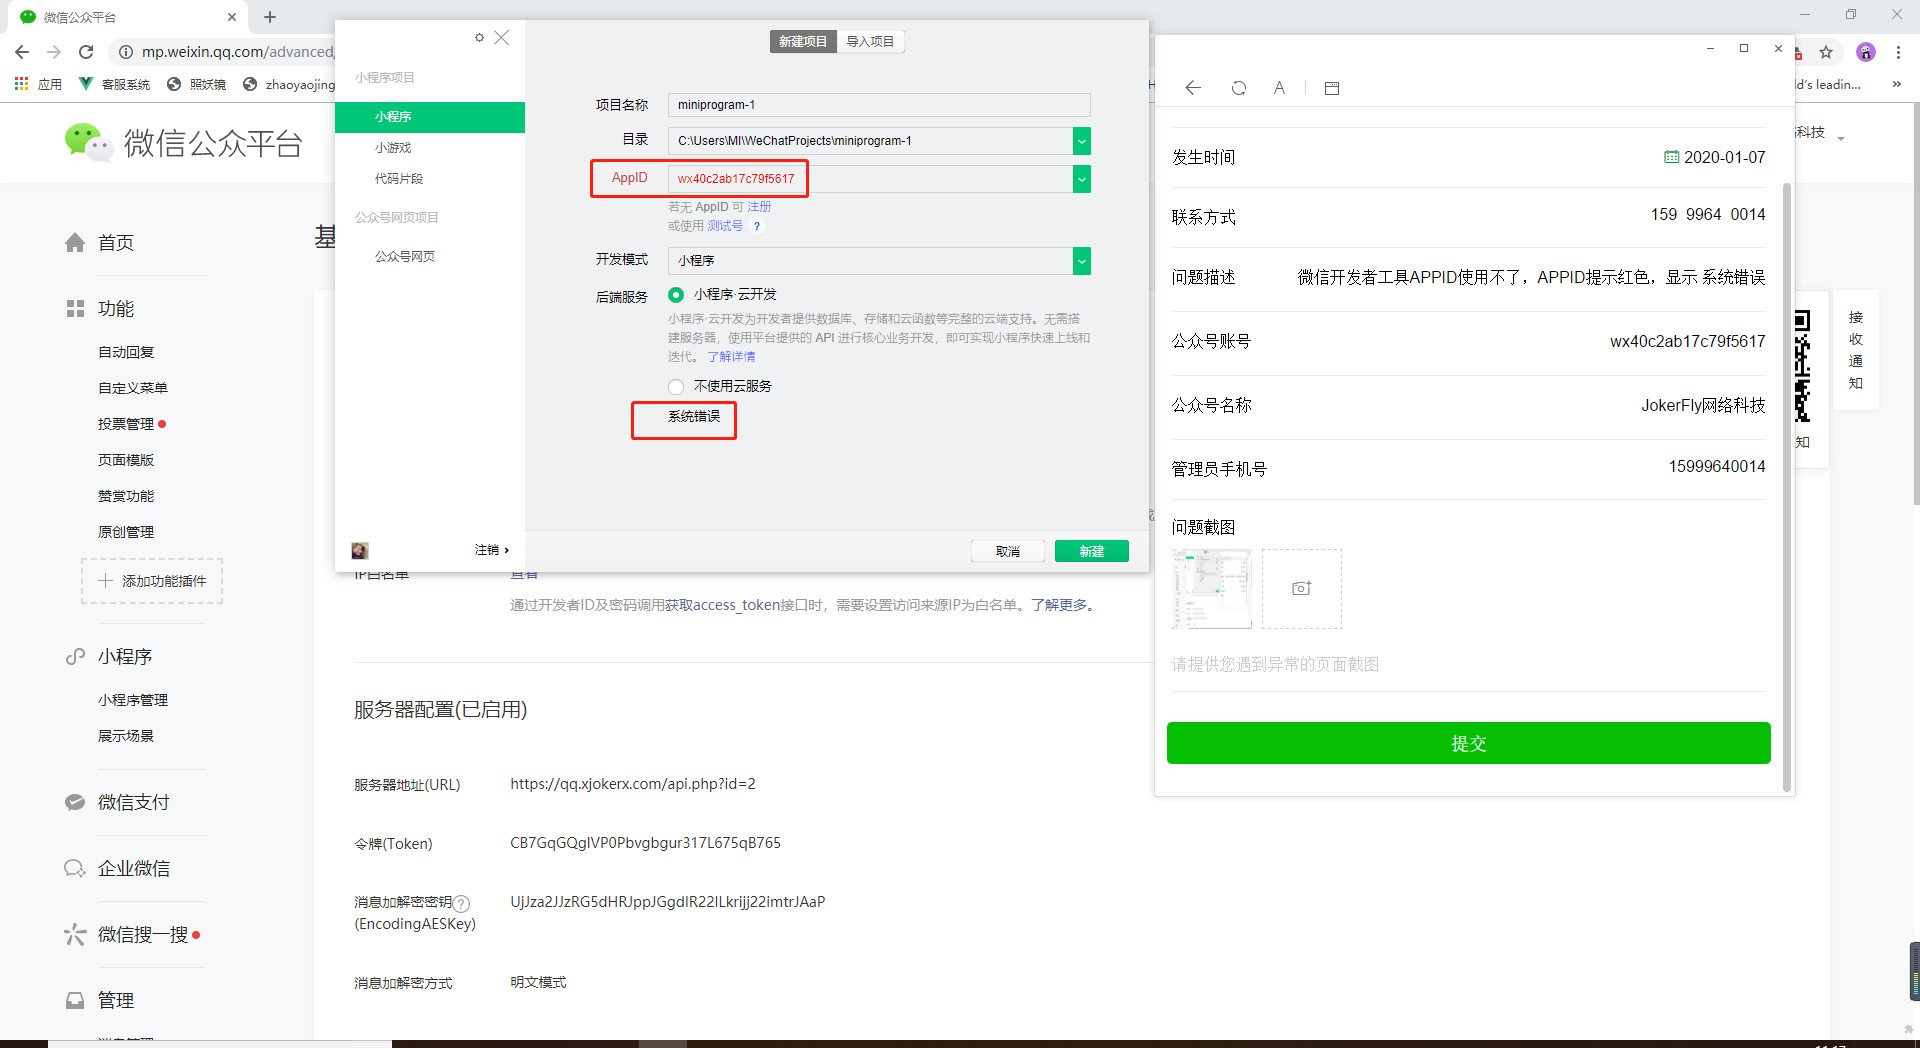Click the help icon beside 消息加解密密钥
Screen dimensions: 1920x1048
(461, 903)
